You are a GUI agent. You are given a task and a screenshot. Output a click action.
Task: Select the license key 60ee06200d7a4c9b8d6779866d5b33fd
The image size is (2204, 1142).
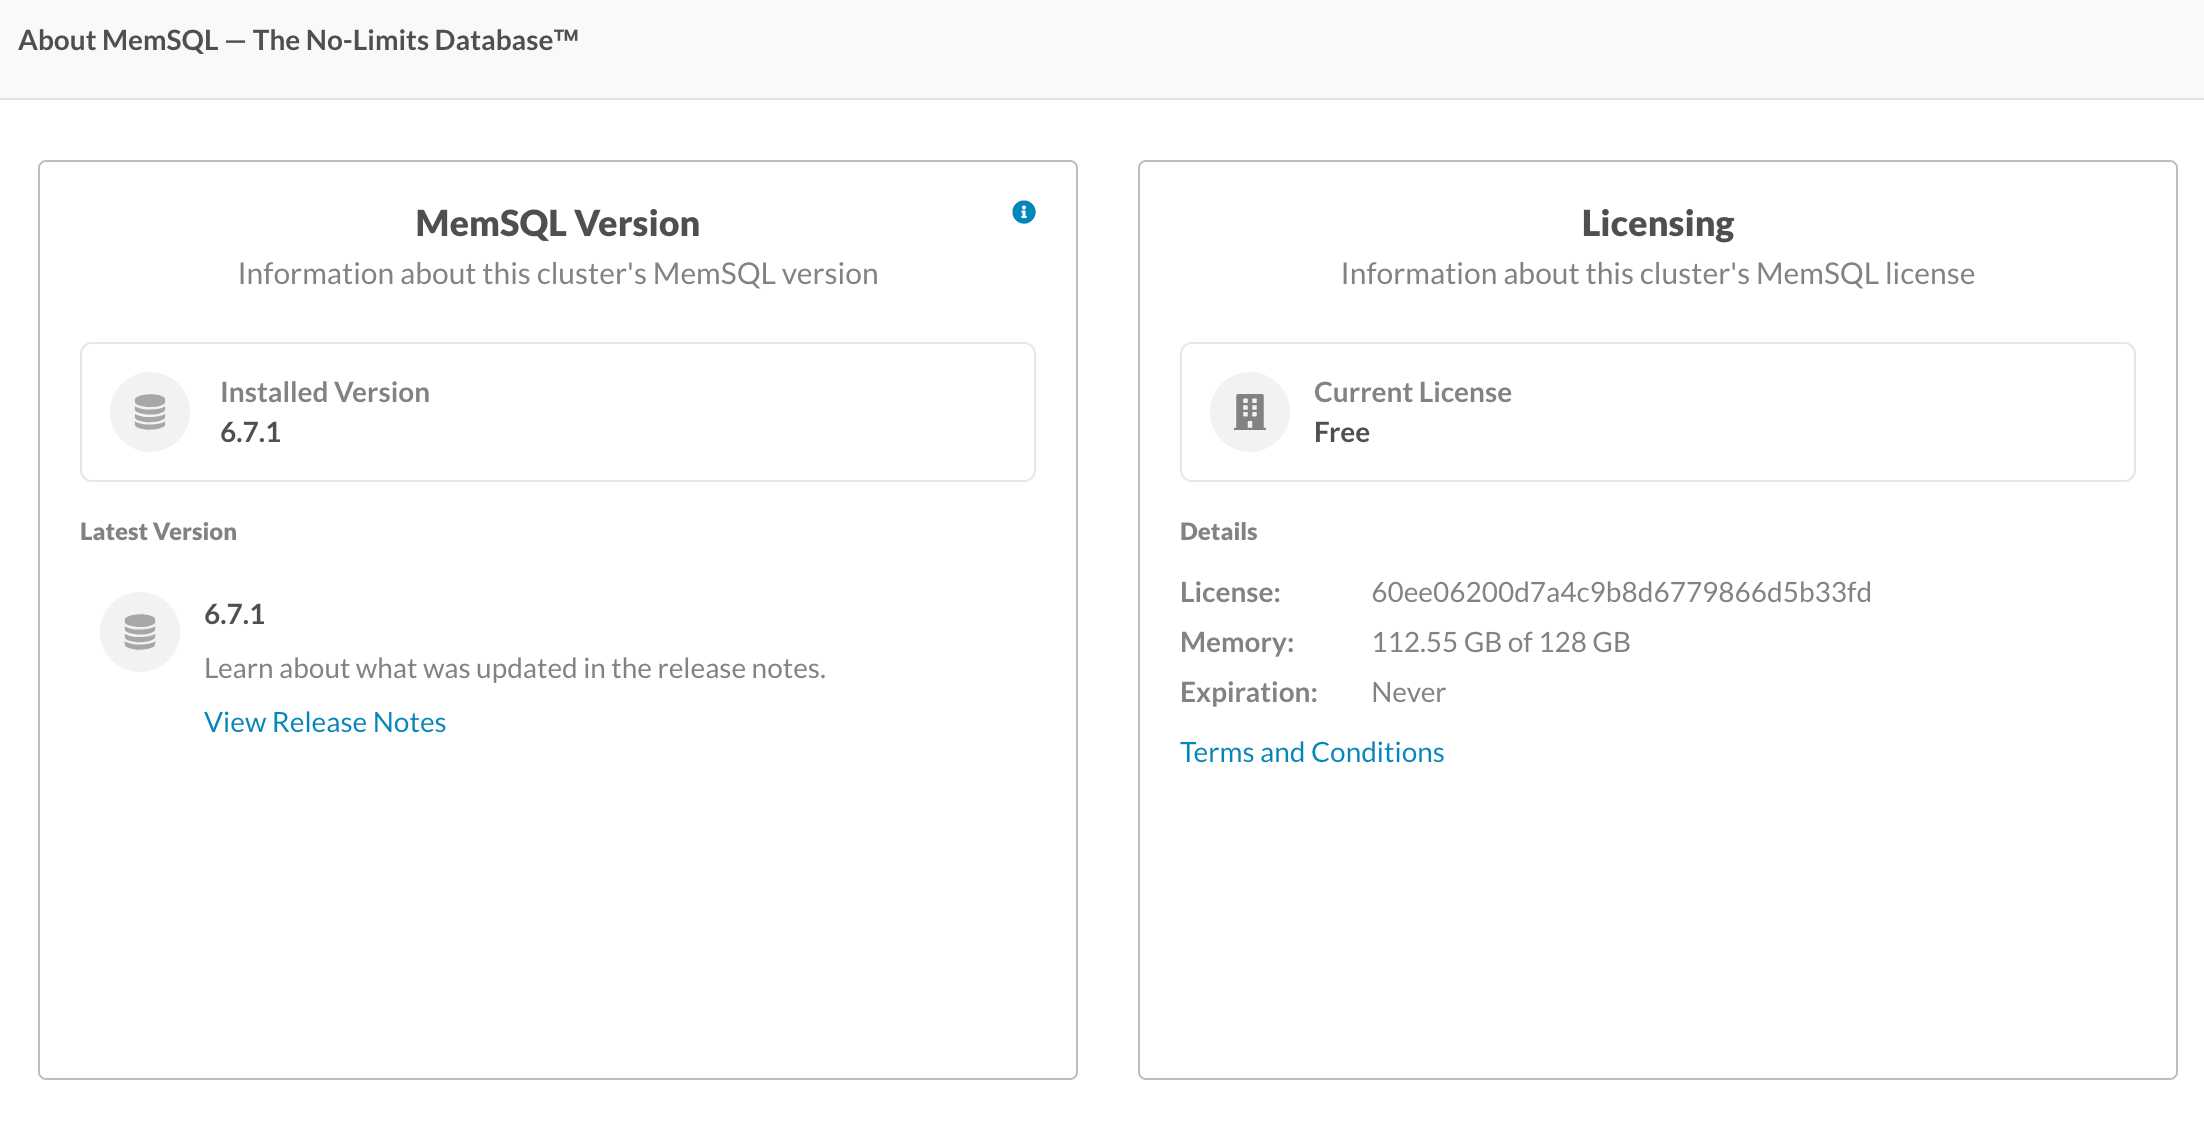tap(1621, 592)
